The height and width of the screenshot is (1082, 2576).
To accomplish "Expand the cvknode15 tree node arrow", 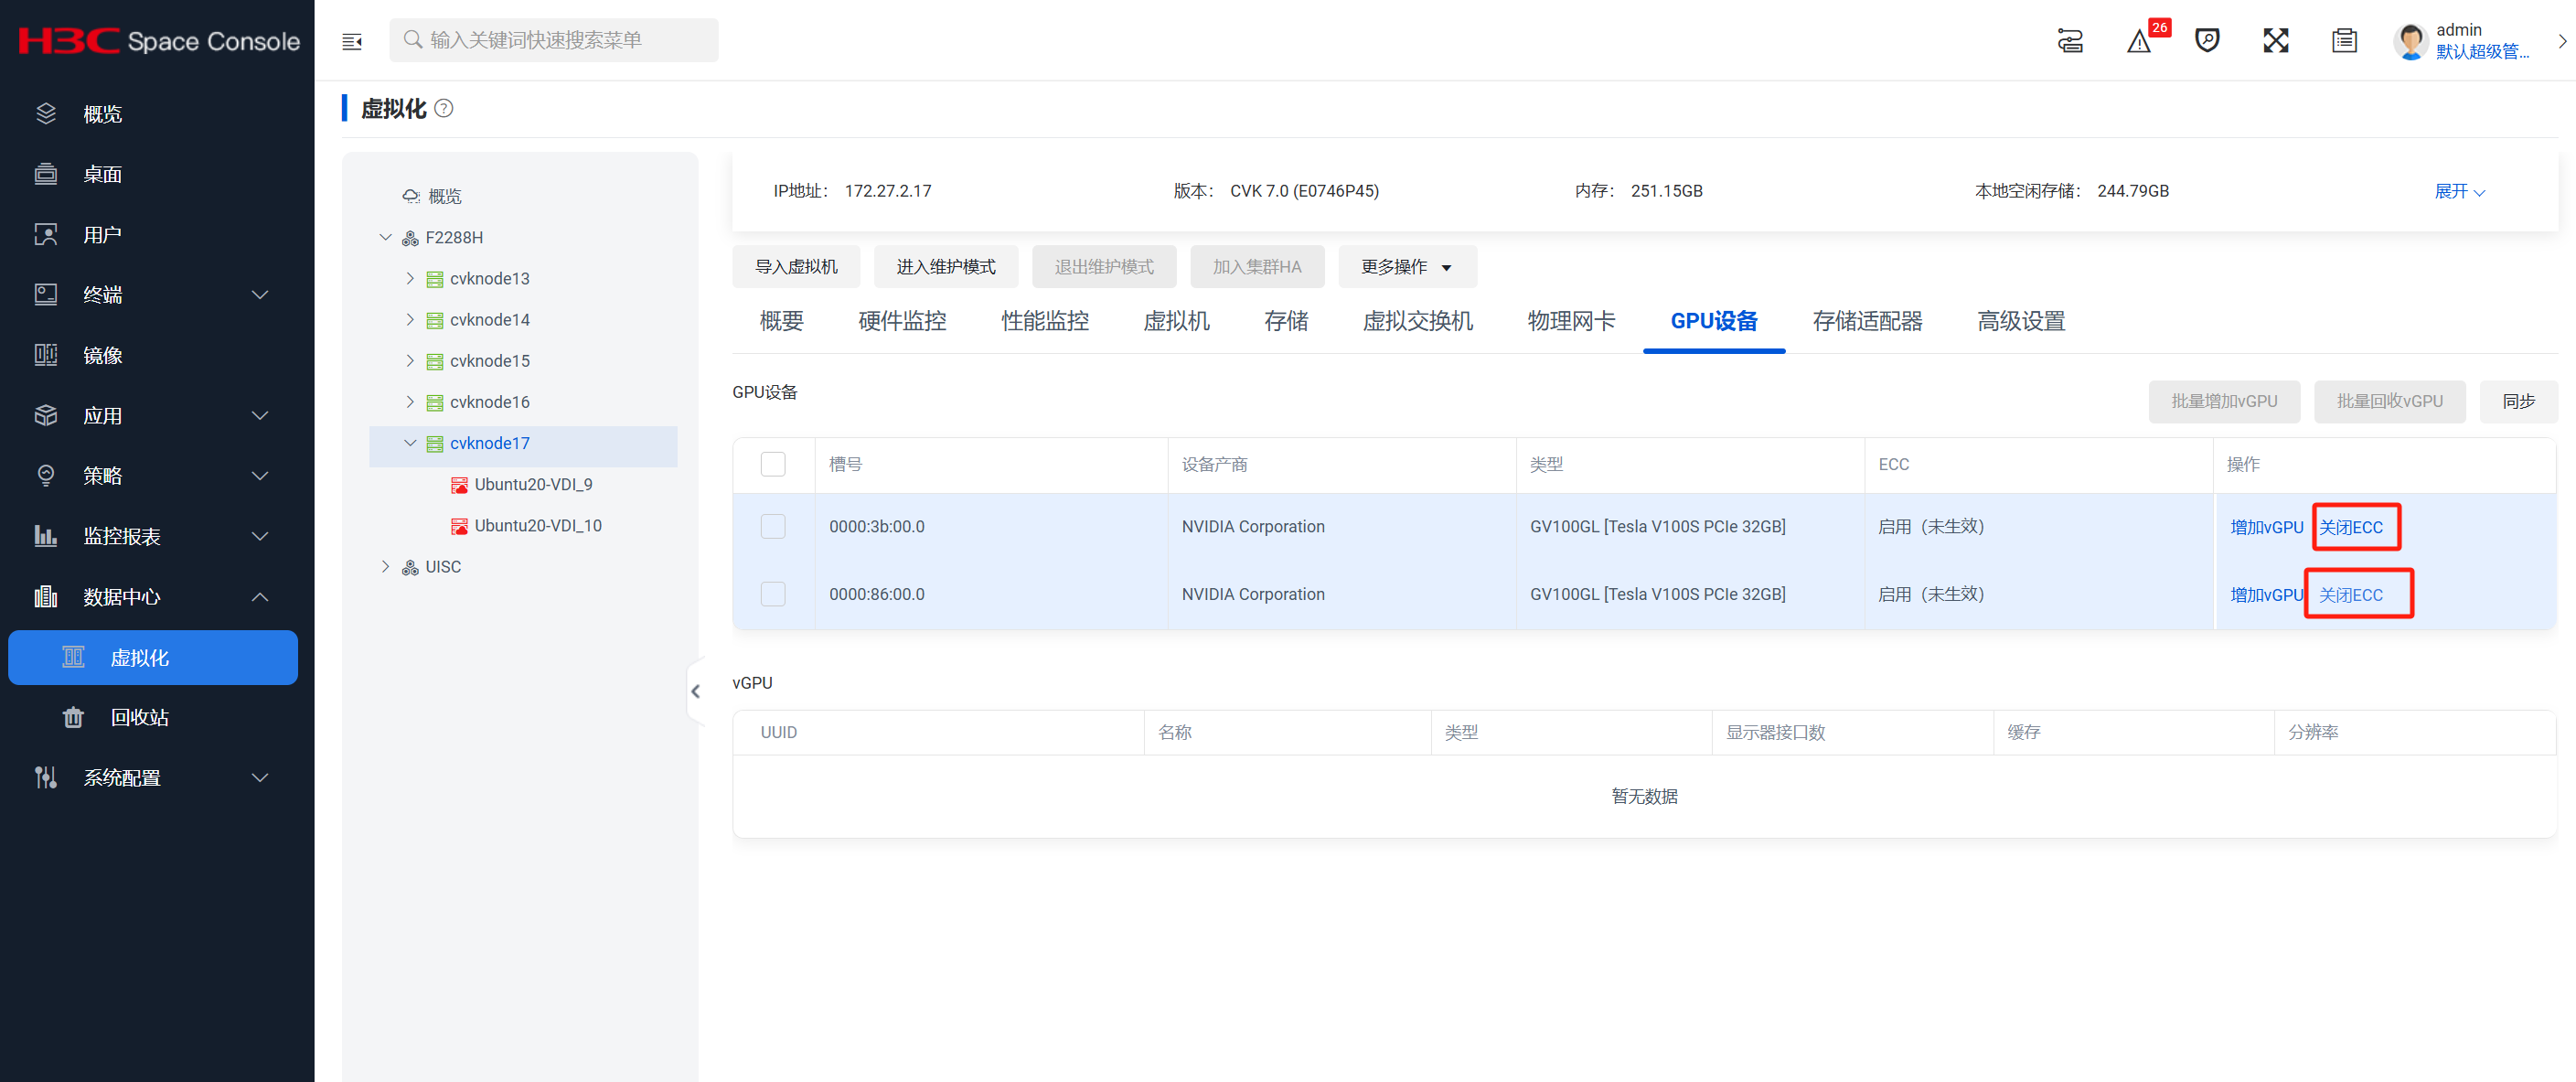I will (410, 361).
